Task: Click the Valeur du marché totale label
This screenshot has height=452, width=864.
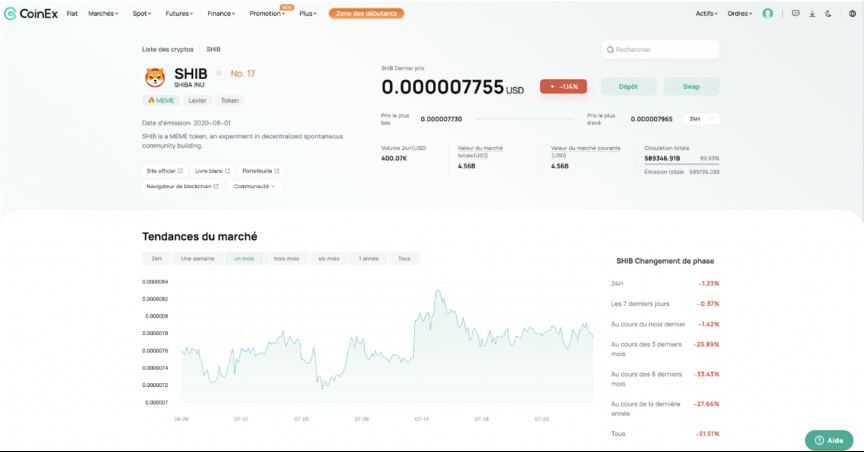Action: click(480, 152)
